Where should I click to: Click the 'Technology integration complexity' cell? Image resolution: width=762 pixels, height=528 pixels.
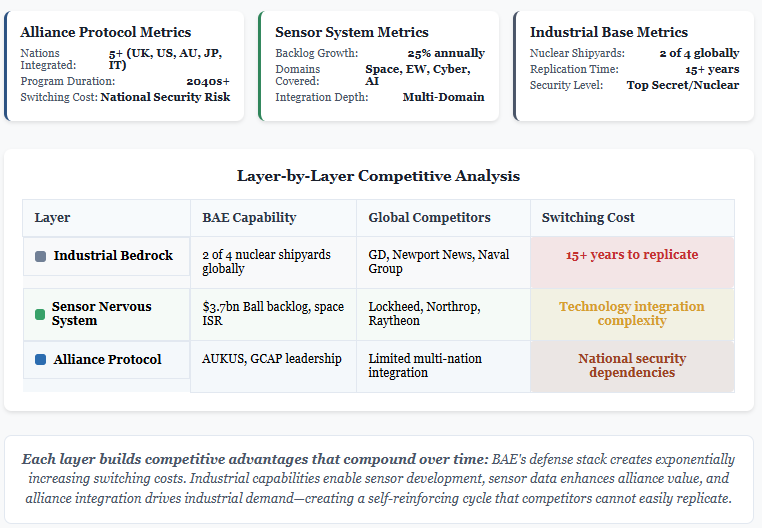632,314
